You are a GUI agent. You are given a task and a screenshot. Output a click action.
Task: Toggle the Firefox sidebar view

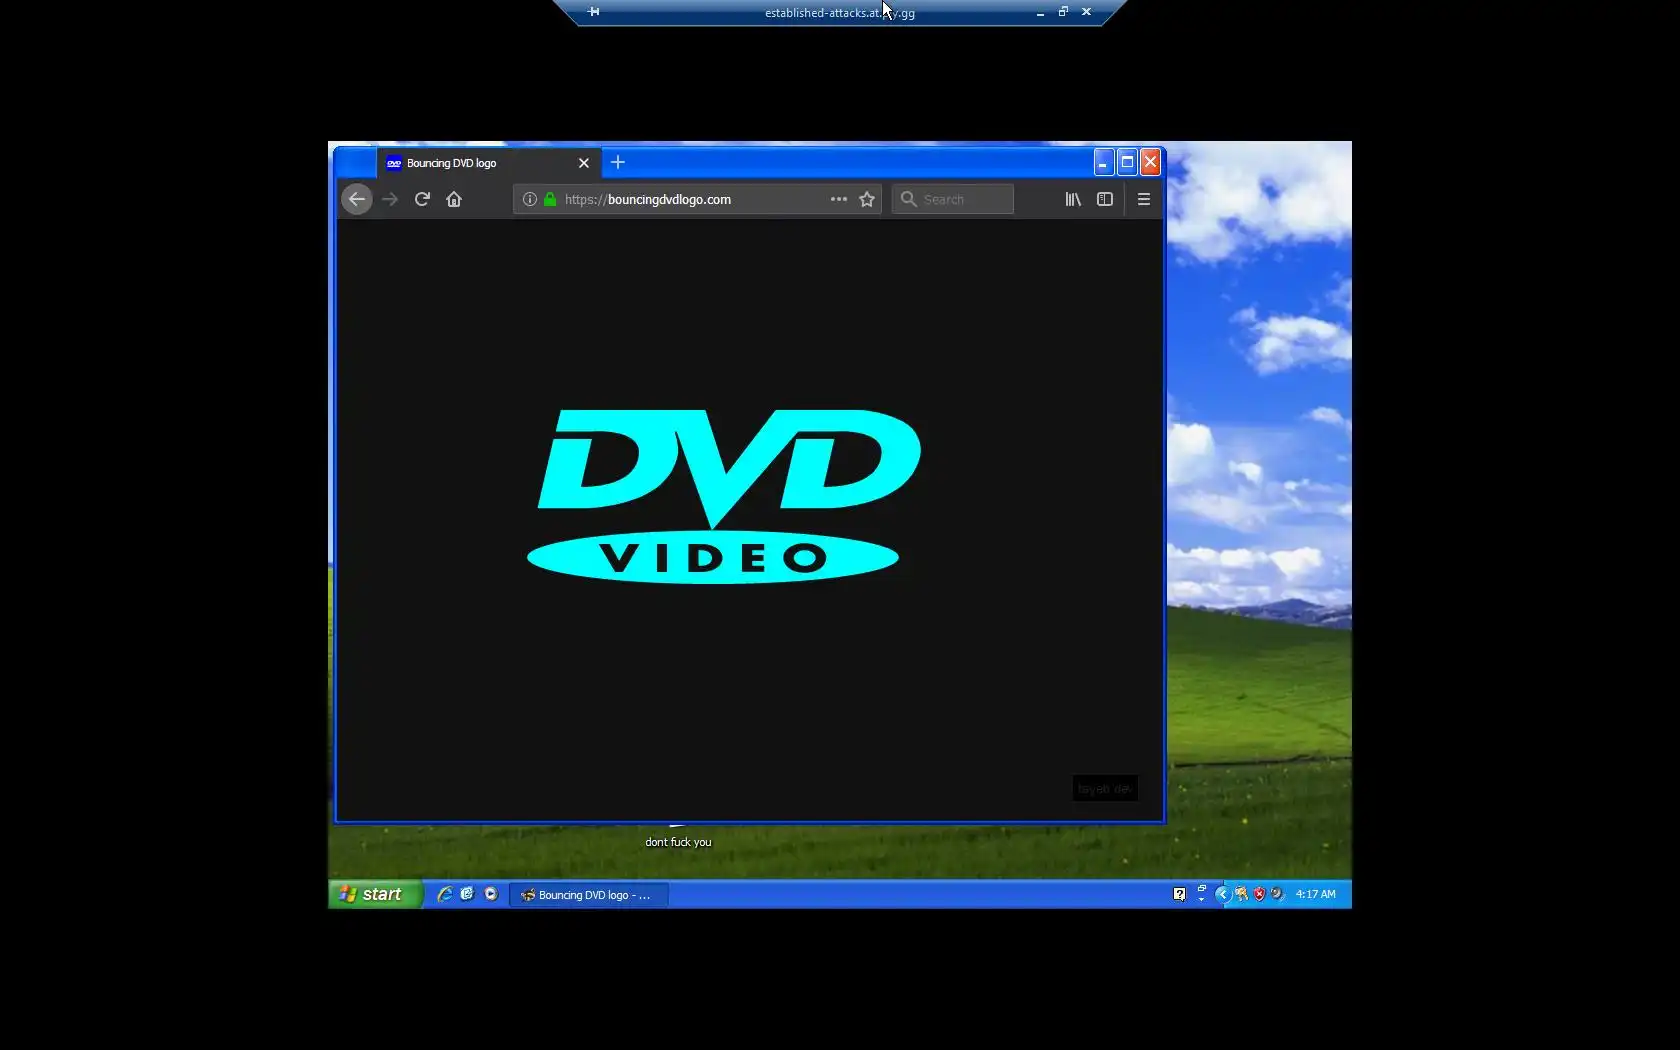click(x=1105, y=199)
